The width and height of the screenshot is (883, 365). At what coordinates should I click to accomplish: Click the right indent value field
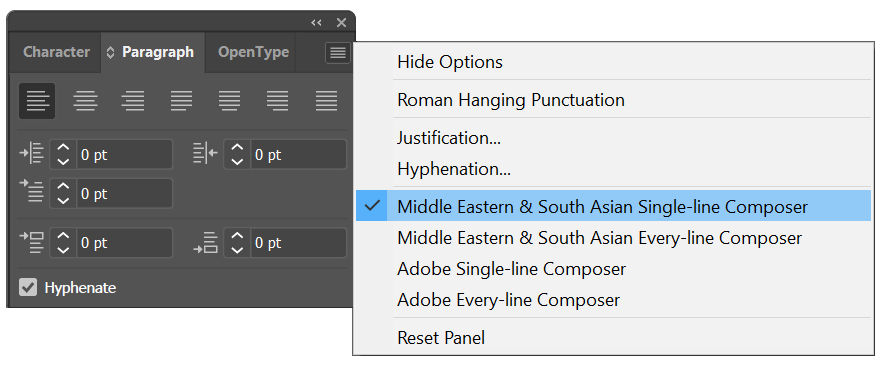[x=298, y=154]
